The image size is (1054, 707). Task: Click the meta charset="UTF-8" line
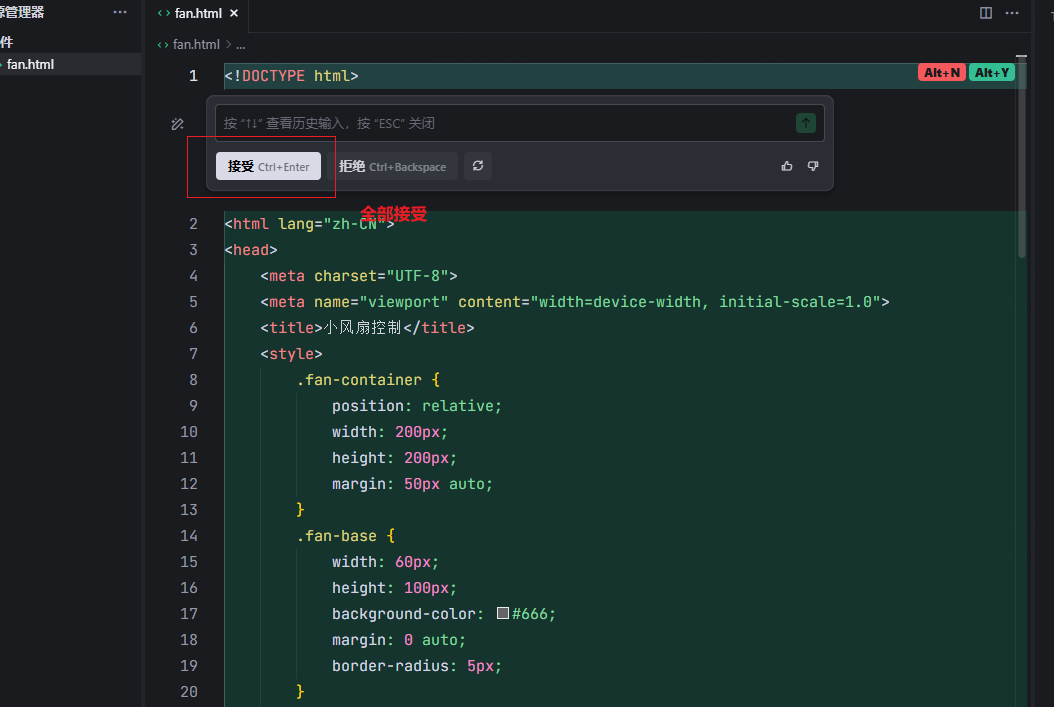click(359, 276)
